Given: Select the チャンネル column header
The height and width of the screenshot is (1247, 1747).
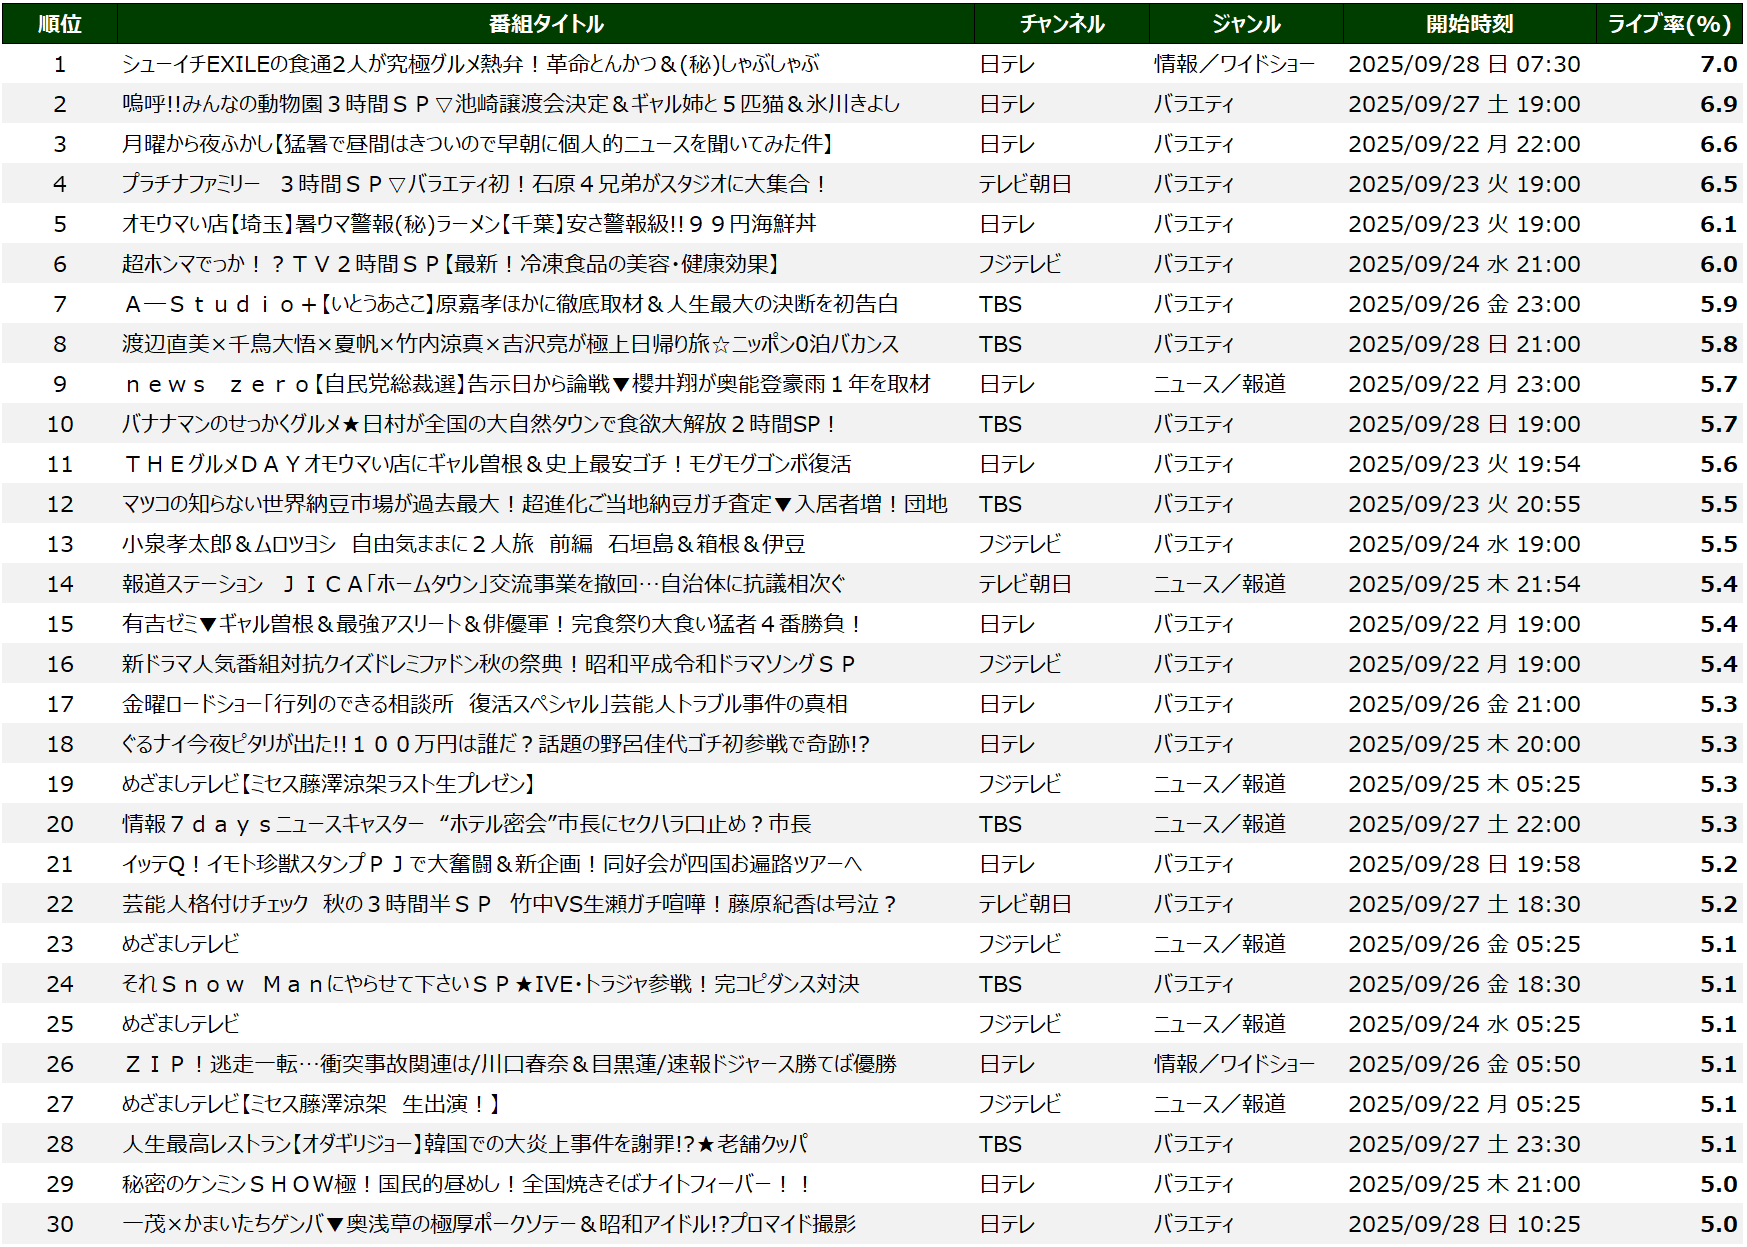Looking at the screenshot, I should click(x=1061, y=24).
